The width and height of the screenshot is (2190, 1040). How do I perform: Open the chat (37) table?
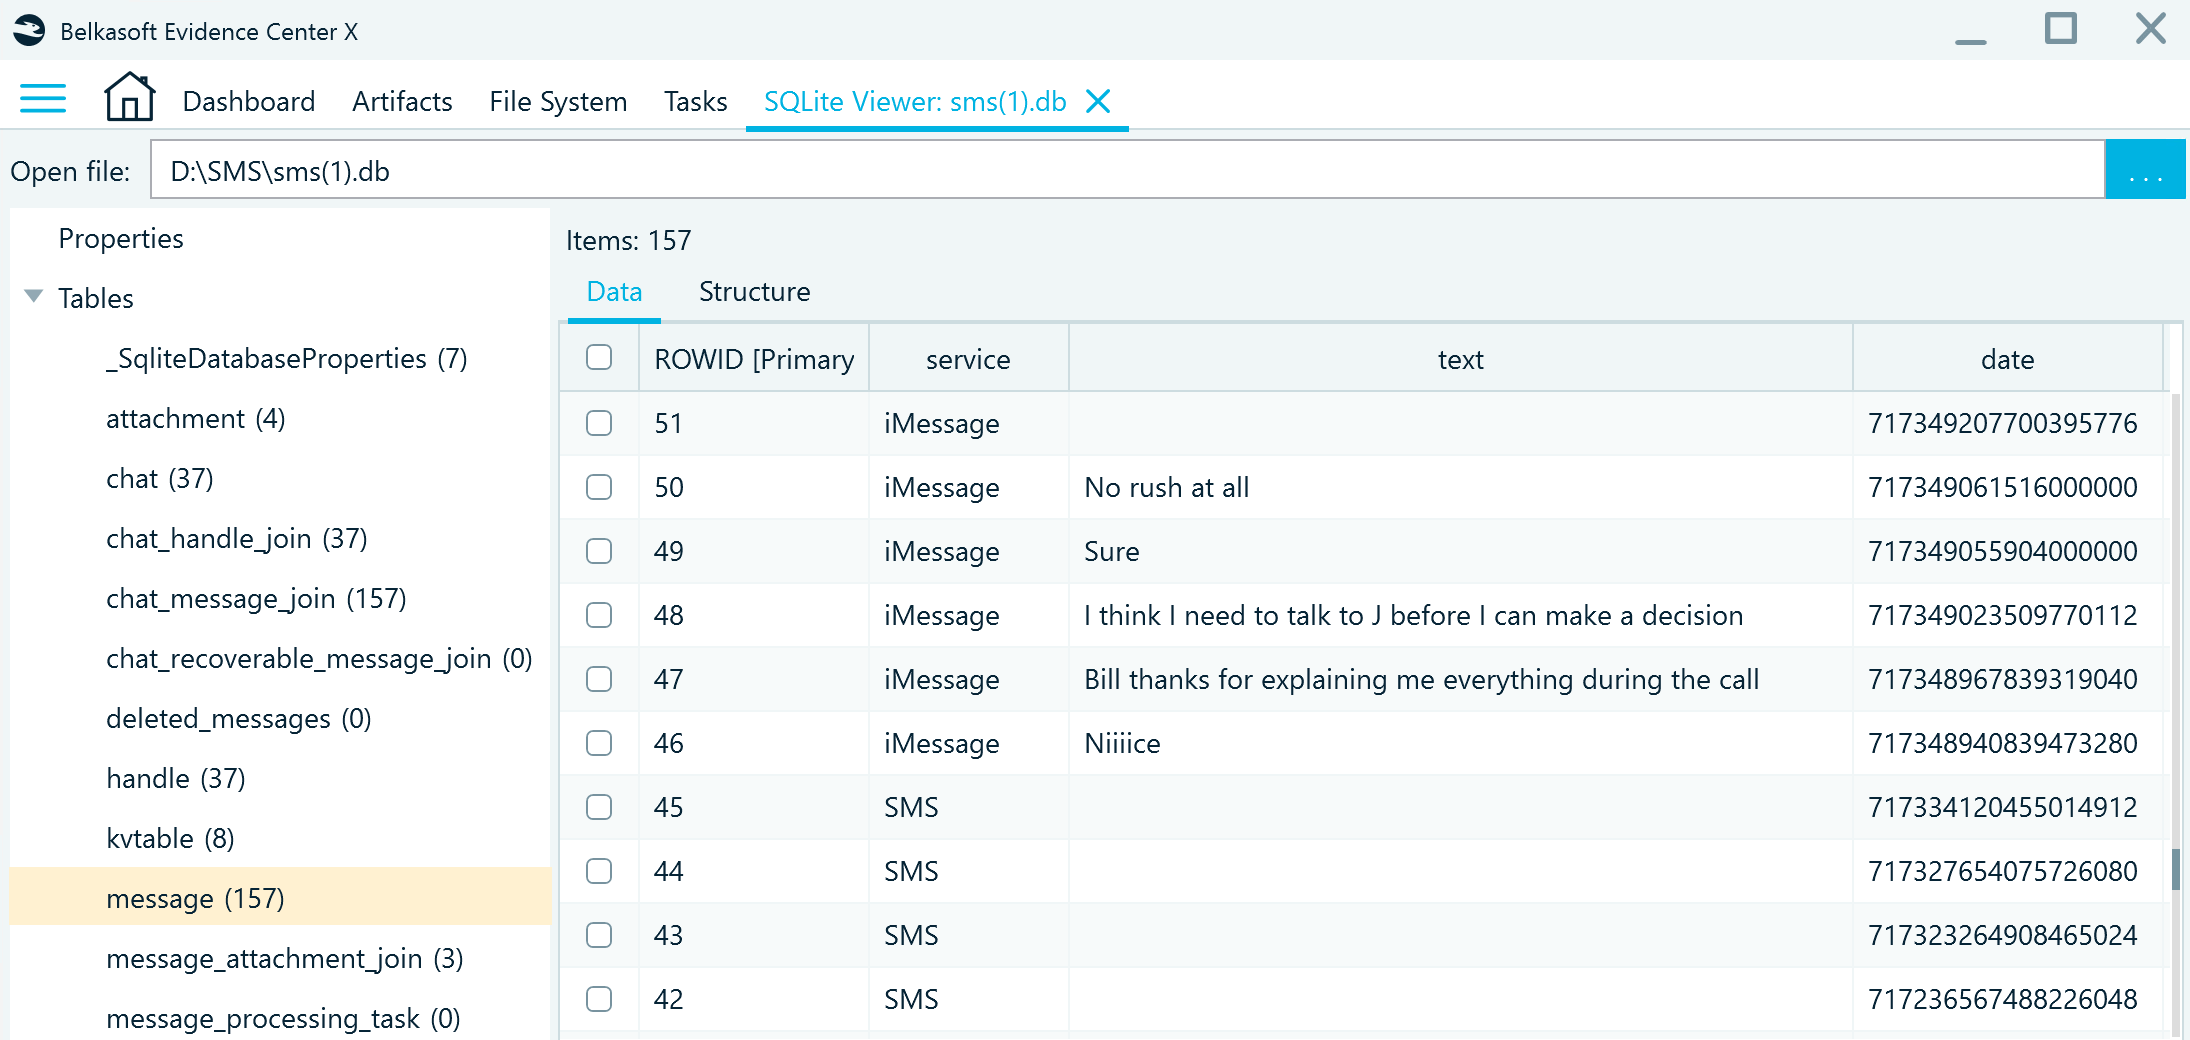(160, 478)
